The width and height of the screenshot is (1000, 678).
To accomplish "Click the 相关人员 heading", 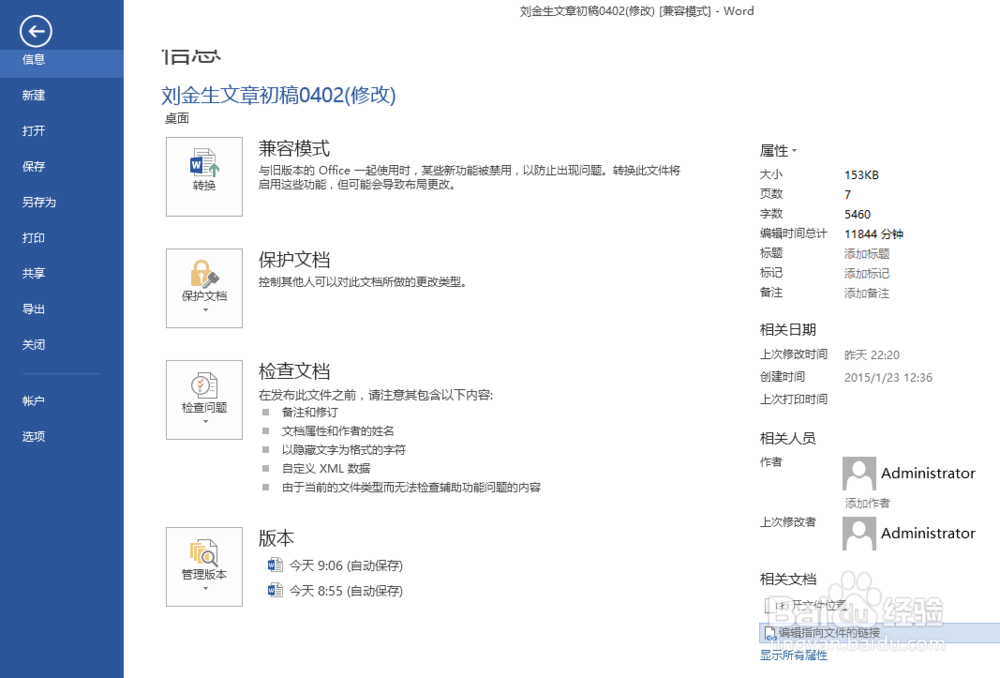I will tap(788, 438).
